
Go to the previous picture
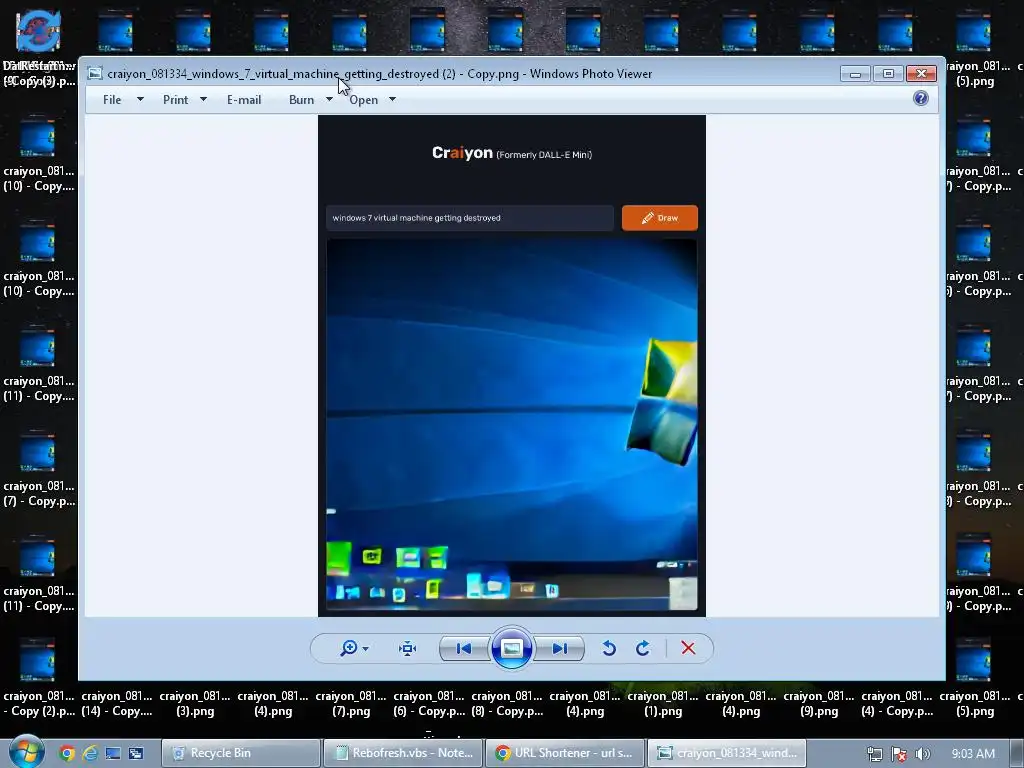pos(464,648)
